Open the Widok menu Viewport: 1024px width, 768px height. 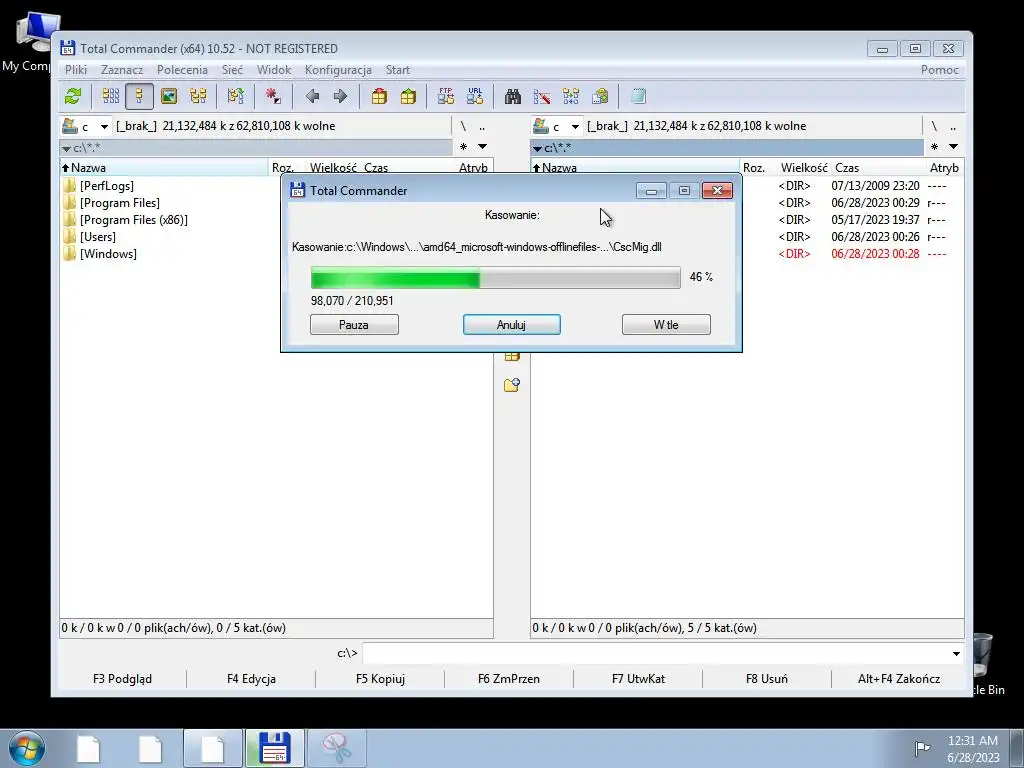pyautogui.click(x=274, y=70)
